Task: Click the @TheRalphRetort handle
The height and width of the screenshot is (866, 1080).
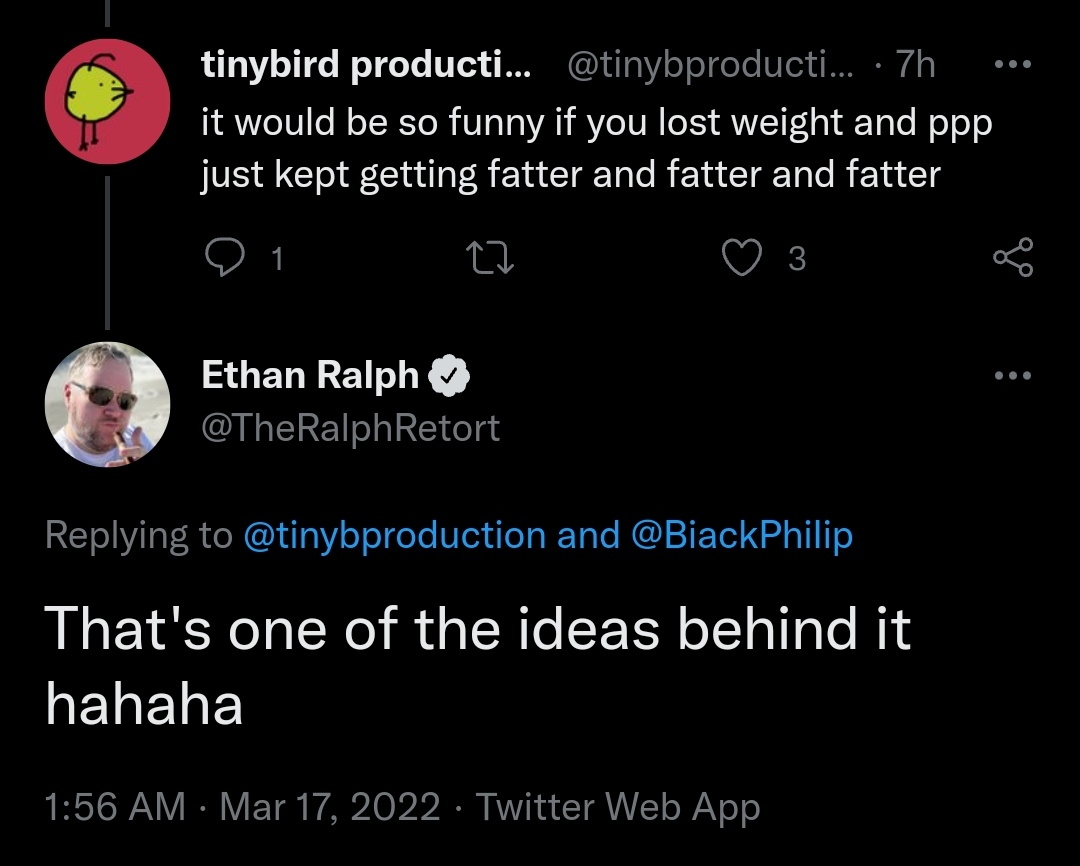Action: pos(351,428)
